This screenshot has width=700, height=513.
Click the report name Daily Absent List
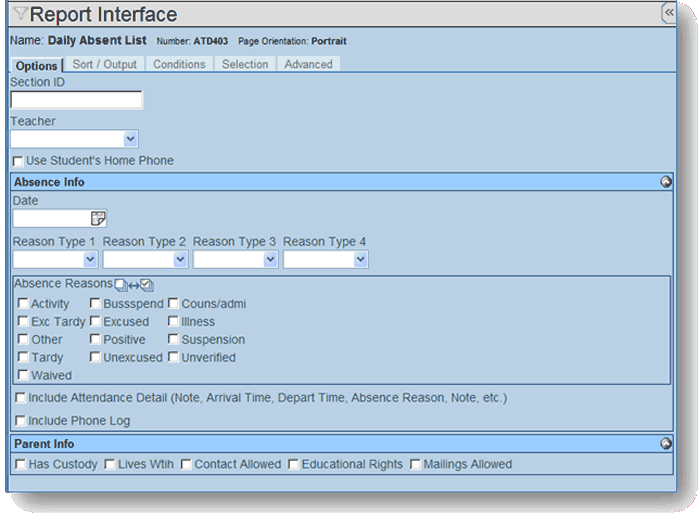[x=97, y=40]
